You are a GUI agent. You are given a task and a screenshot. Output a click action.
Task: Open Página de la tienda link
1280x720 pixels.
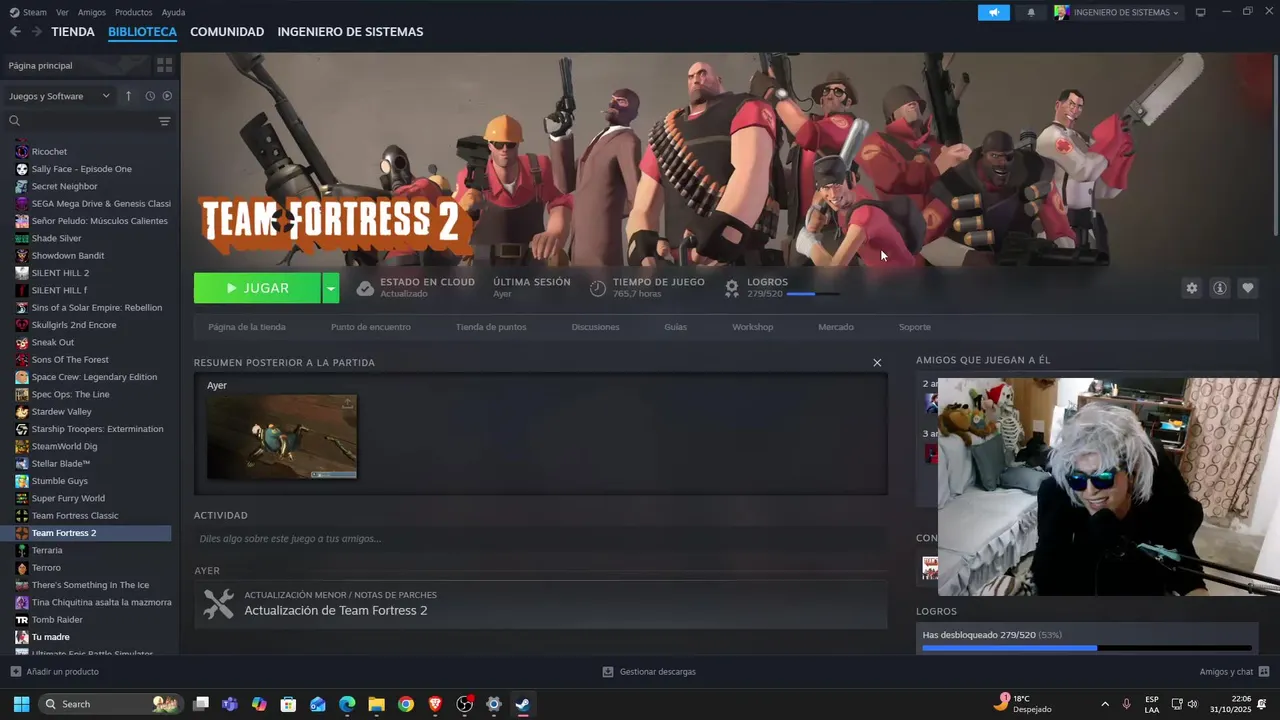(x=247, y=327)
